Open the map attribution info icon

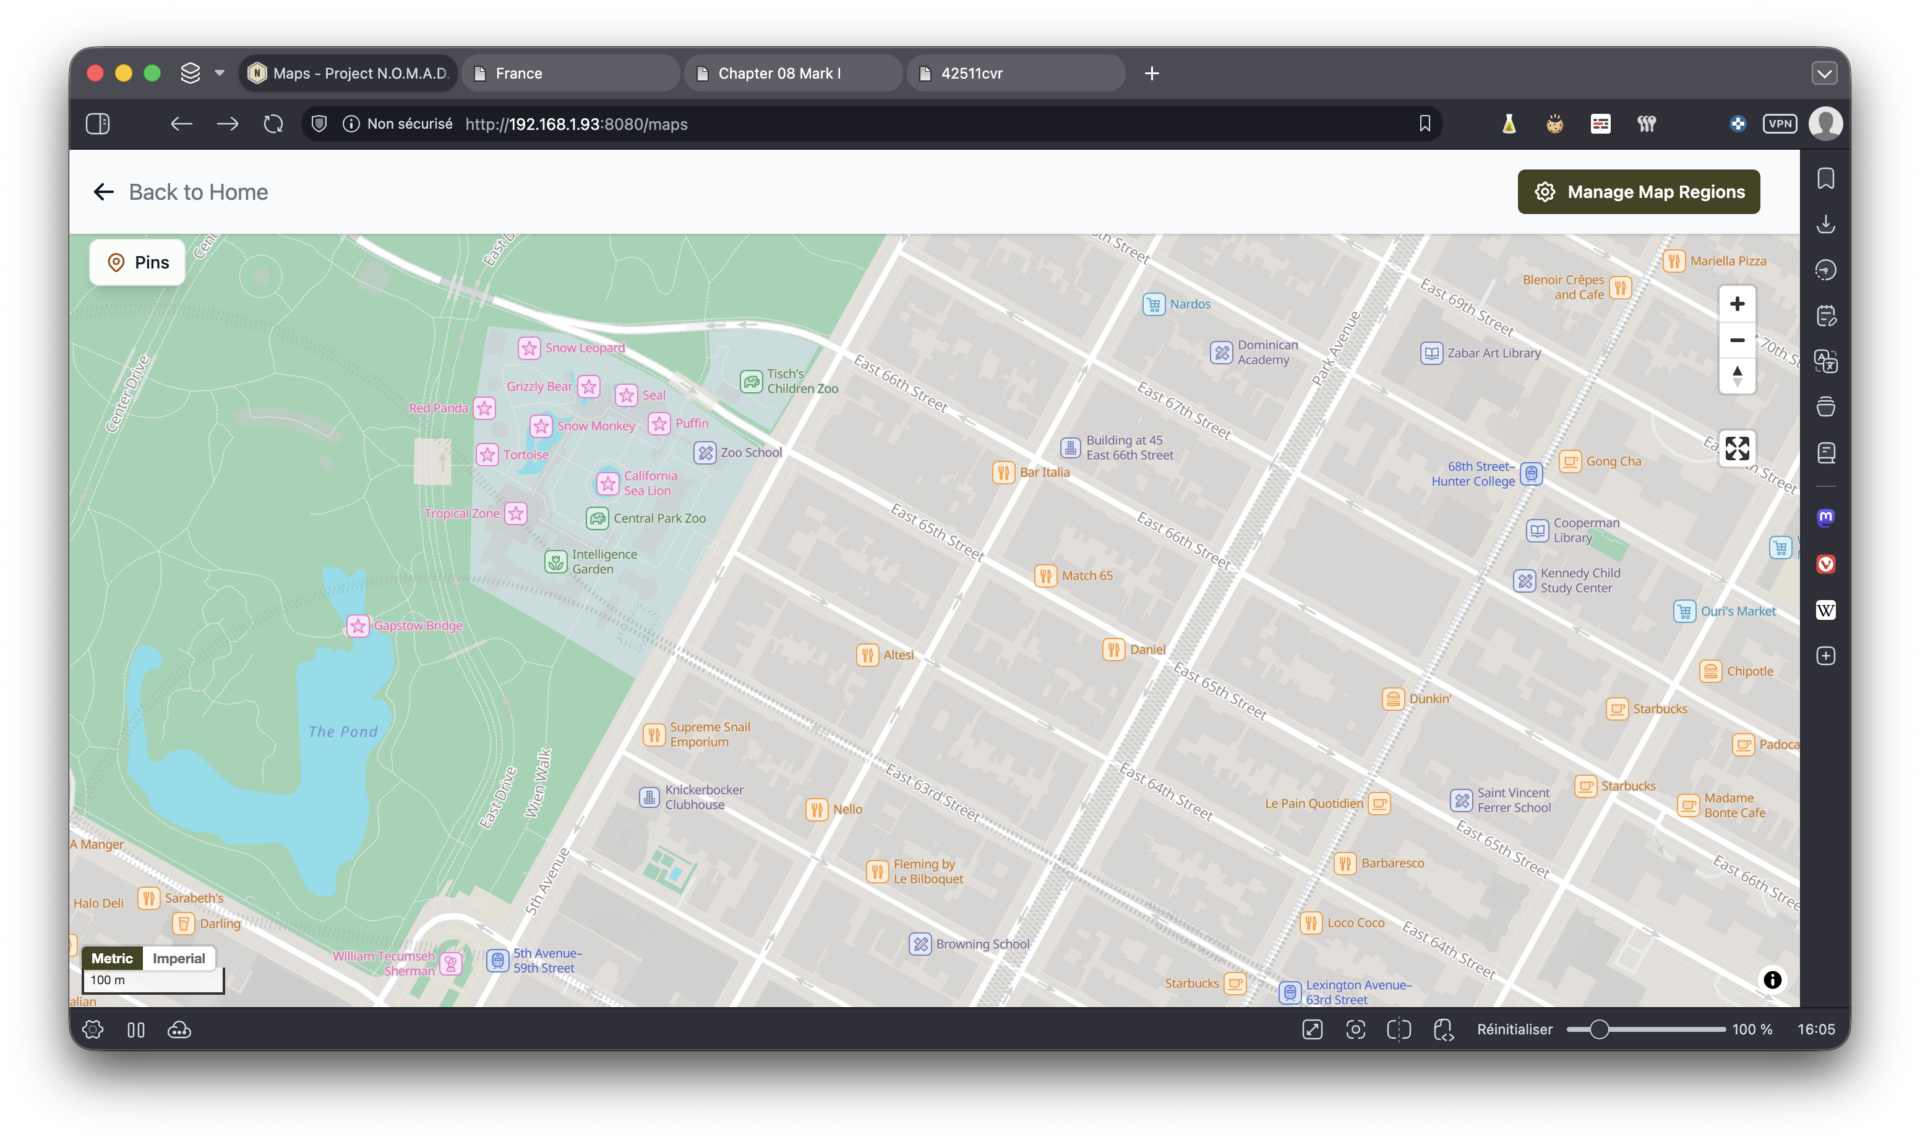pos(1772,980)
